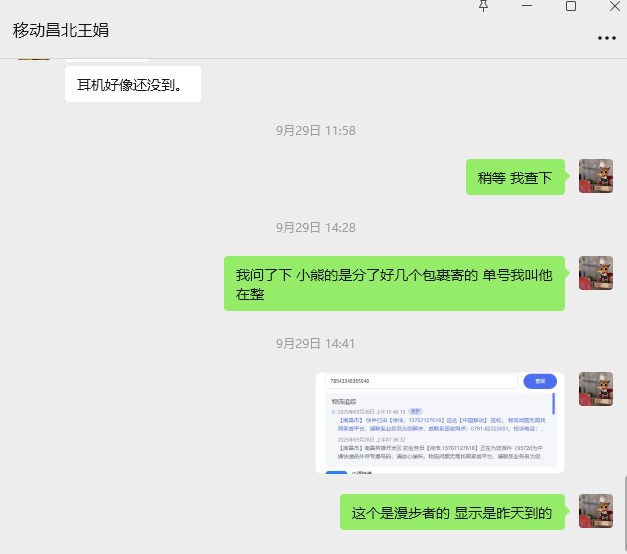Image resolution: width=627 pixels, height=554 pixels.
Task: Select the message 耳机好像还没到。
Action: click(133, 85)
